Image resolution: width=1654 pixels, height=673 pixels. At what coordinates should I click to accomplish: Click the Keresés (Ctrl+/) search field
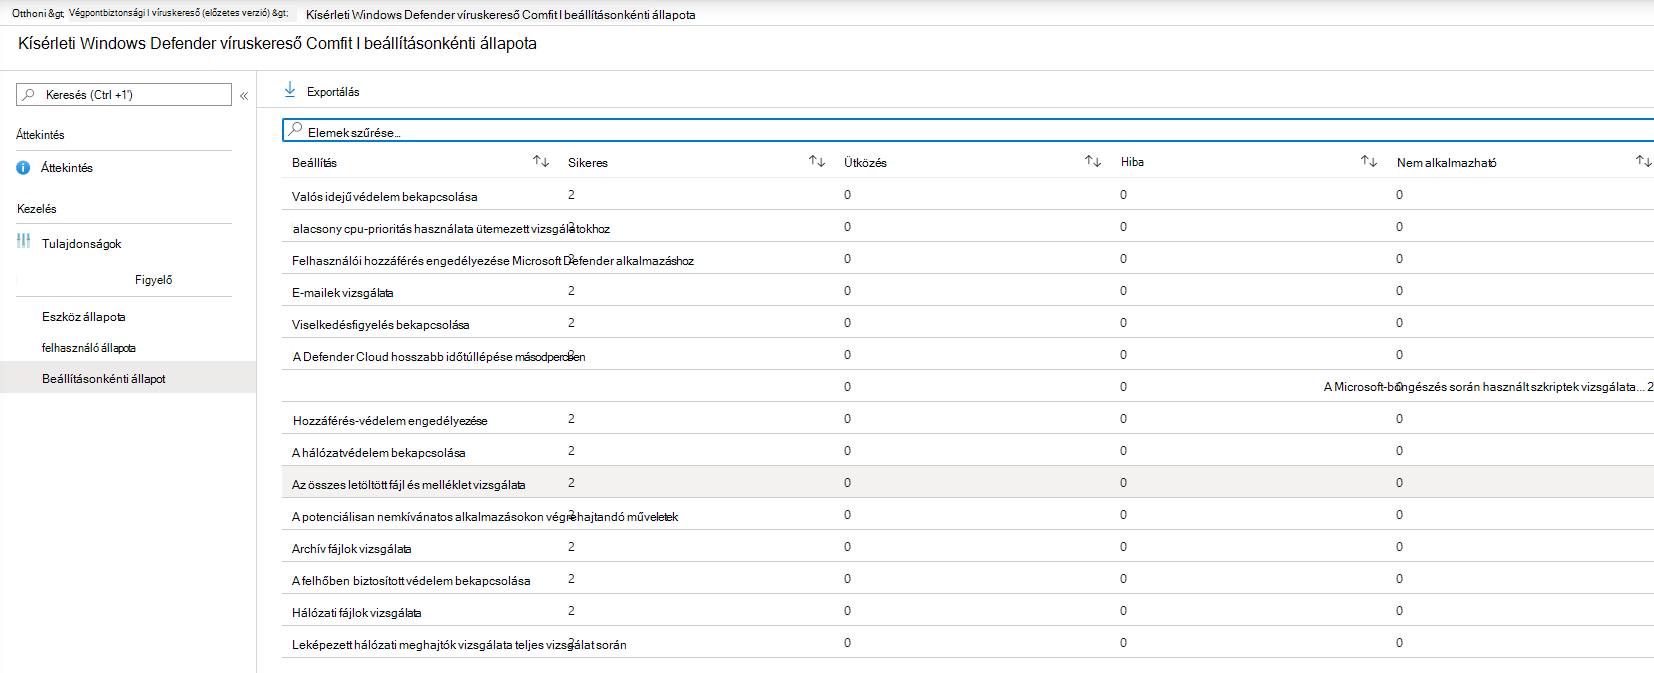pos(124,94)
